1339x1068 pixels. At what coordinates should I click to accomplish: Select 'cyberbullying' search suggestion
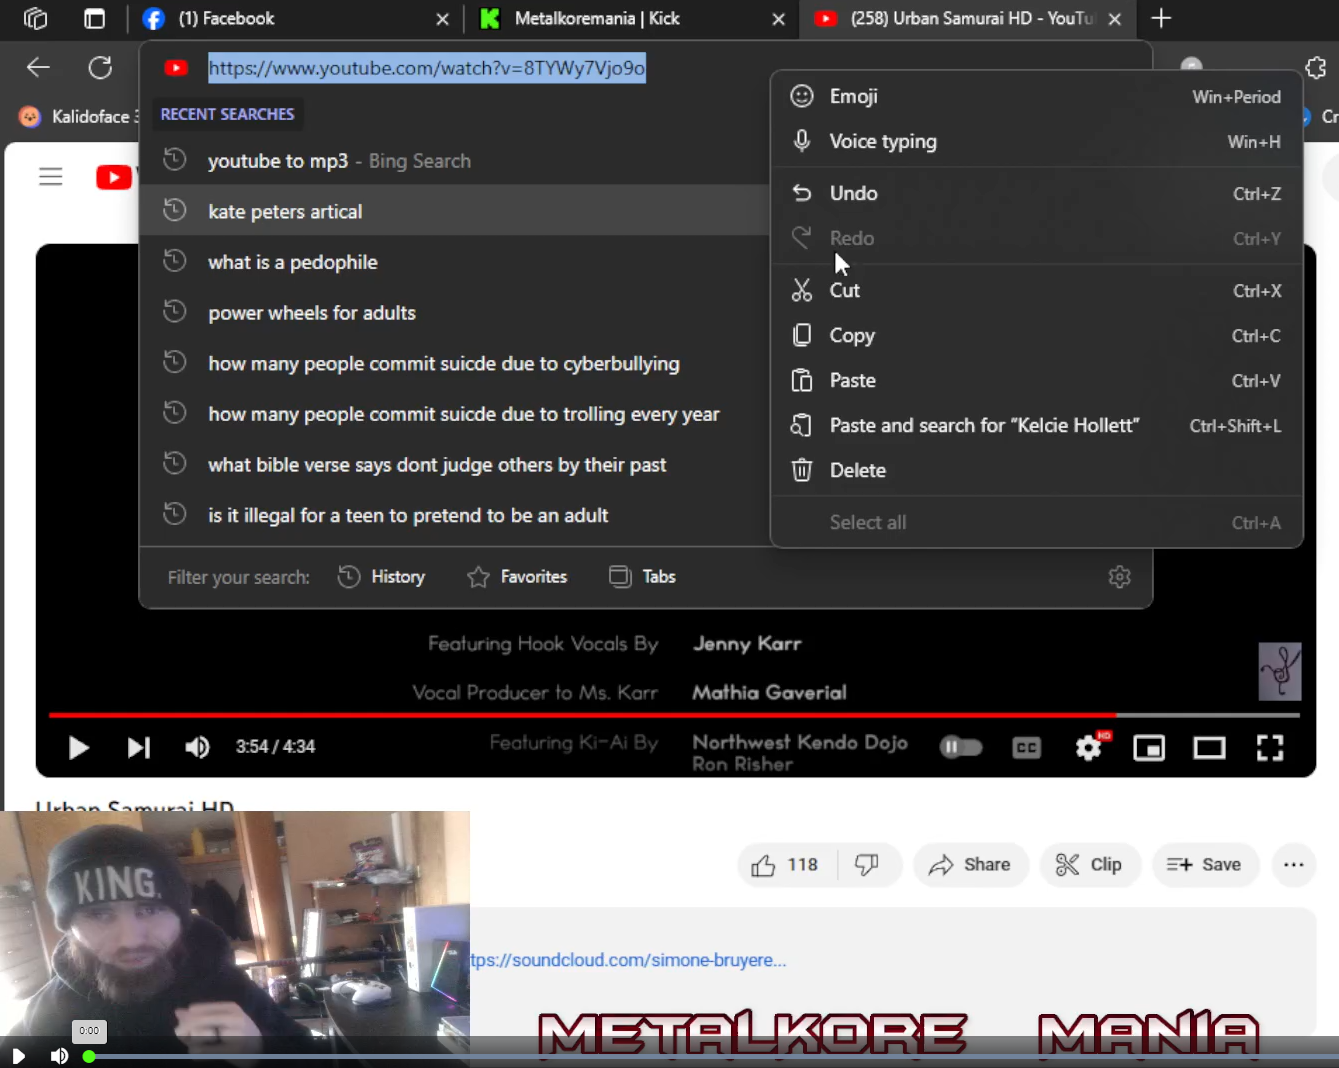tap(454, 364)
